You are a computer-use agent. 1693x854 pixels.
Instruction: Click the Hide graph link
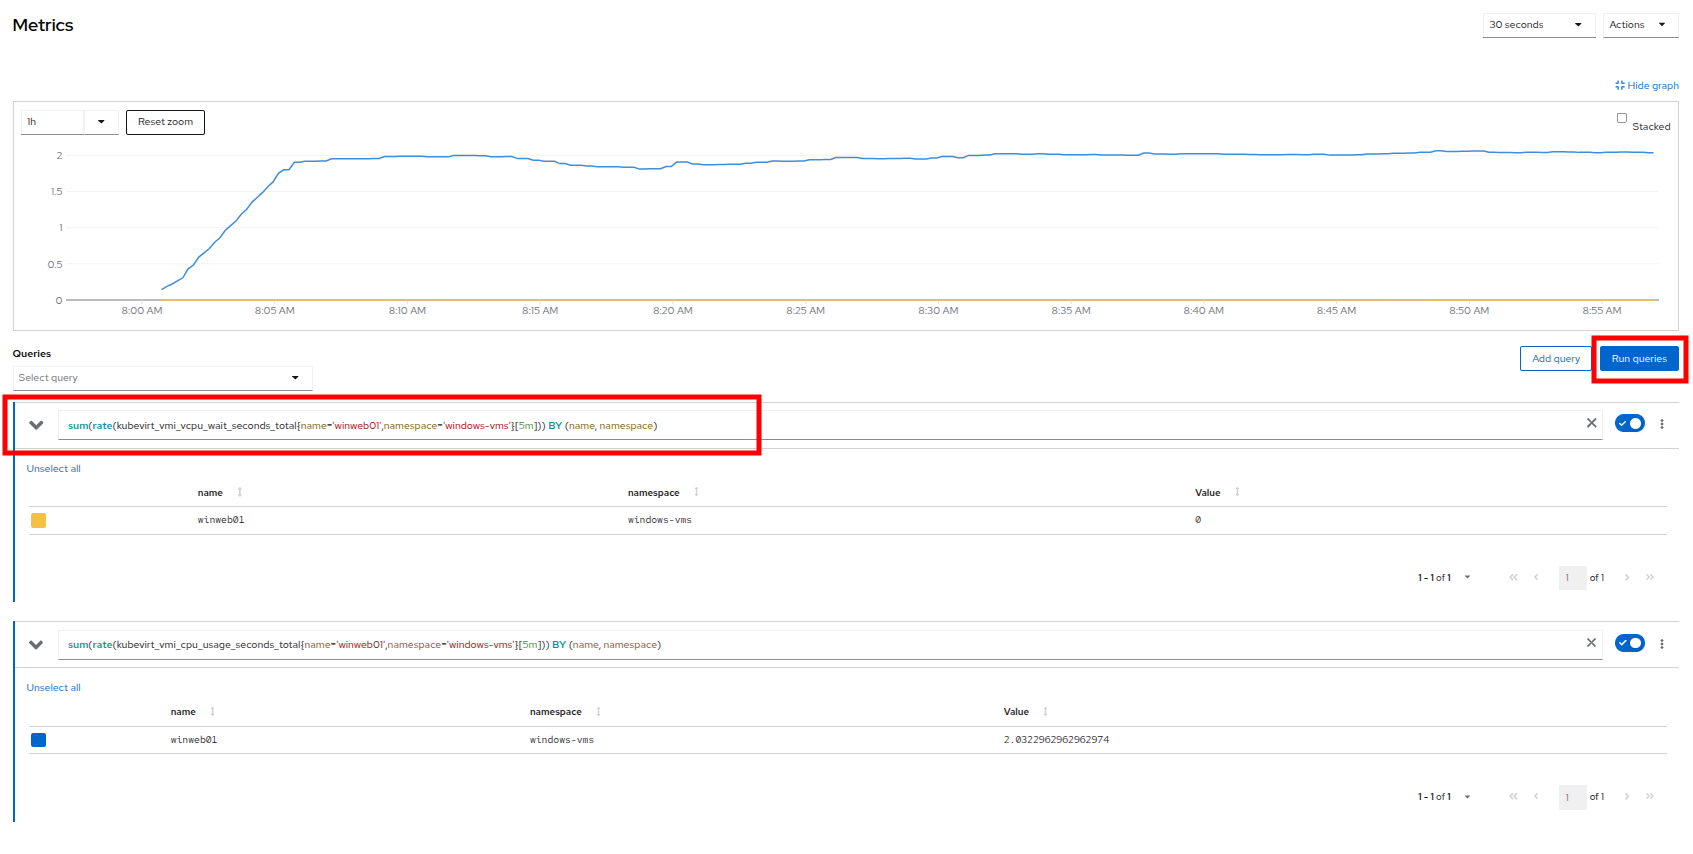[x=1647, y=86]
